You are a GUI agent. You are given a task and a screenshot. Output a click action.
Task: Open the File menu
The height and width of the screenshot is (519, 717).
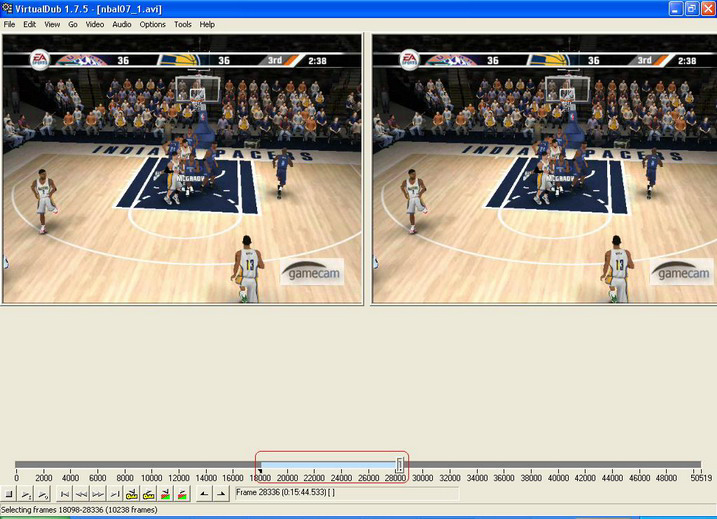[10, 24]
